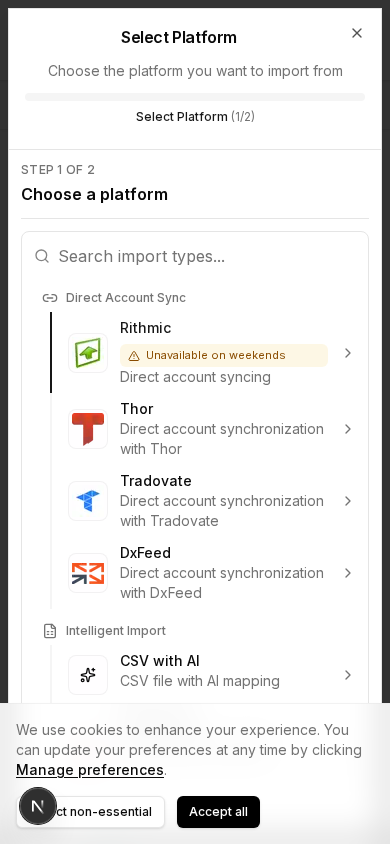Open DxFeed via its chevron arrow
This screenshot has width=390, height=844.
point(348,573)
